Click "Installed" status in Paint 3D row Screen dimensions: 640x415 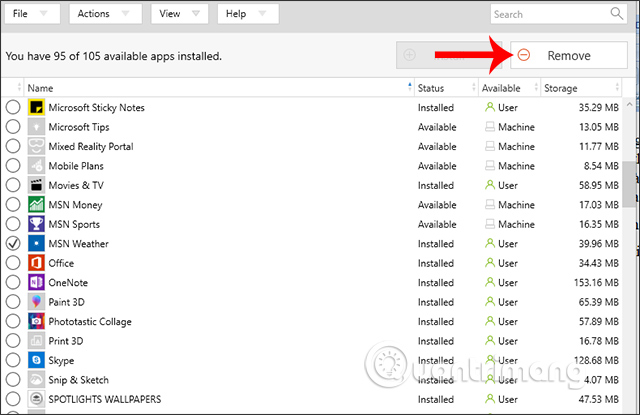point(436,302)
